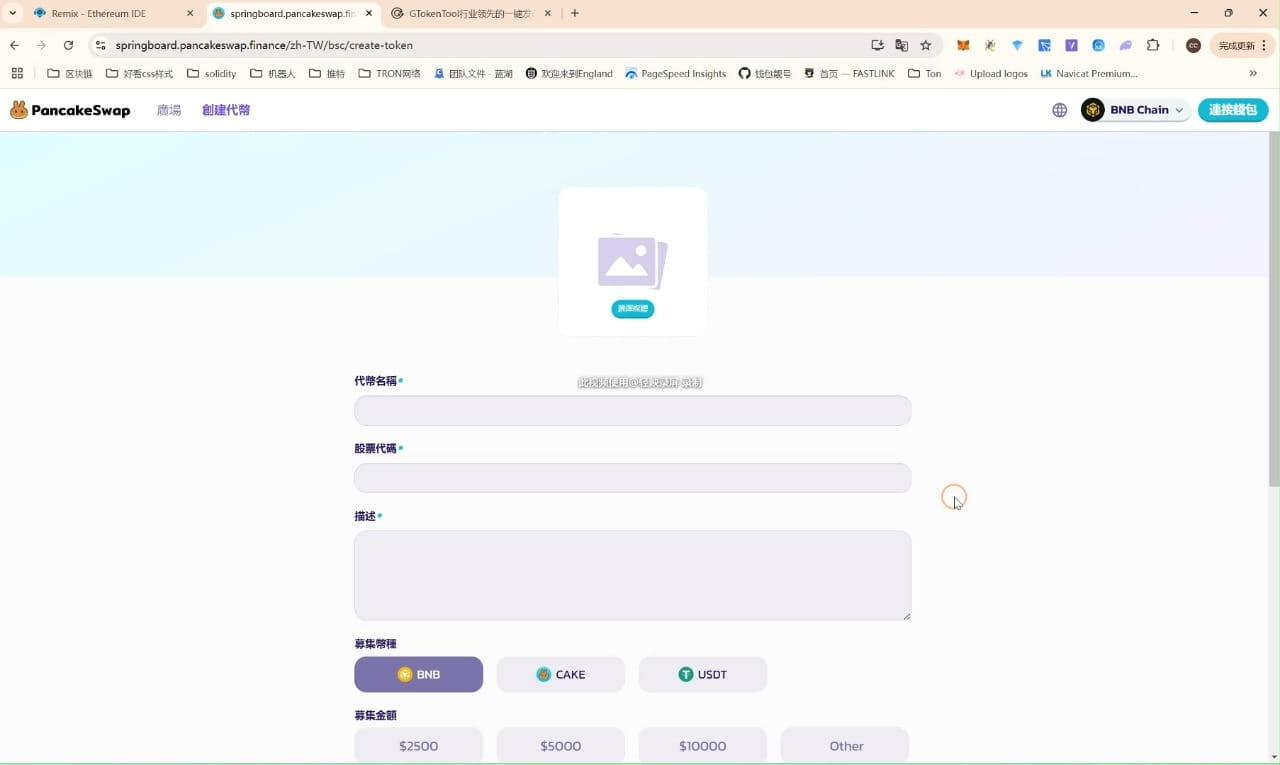Click the CAKE coin icon
The image size is (1280, 765).
[x=543, y=674]
